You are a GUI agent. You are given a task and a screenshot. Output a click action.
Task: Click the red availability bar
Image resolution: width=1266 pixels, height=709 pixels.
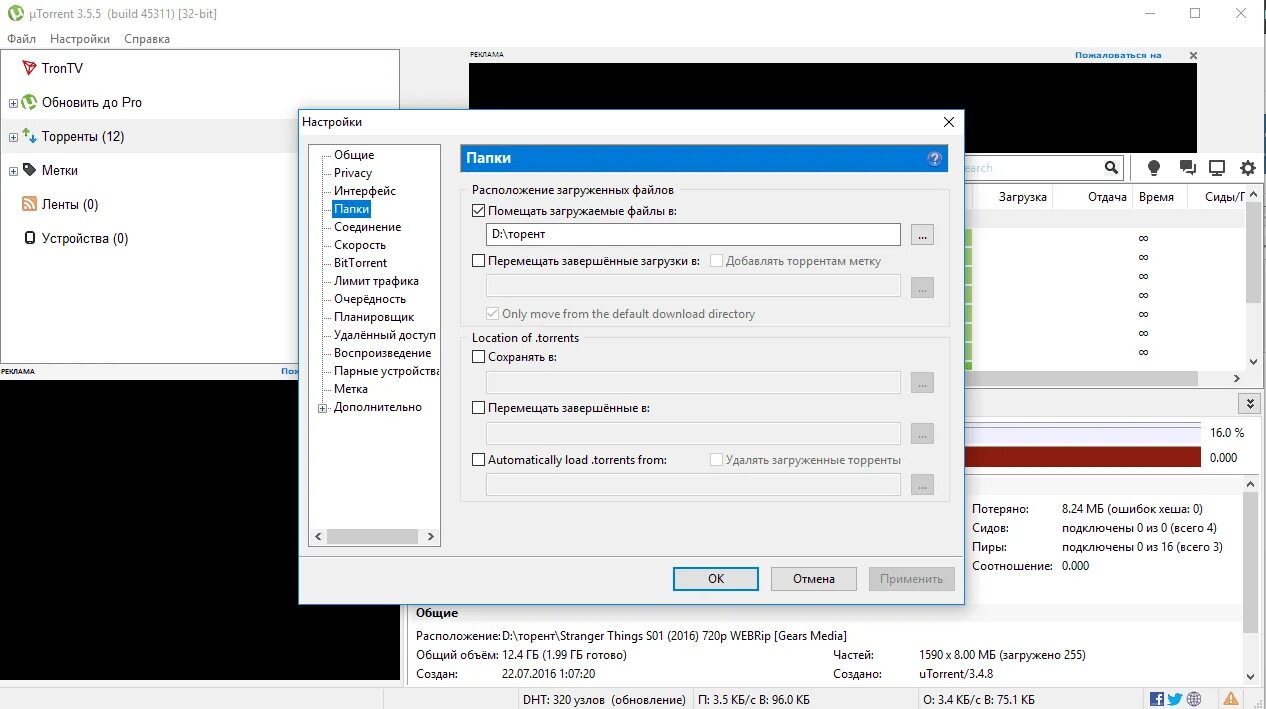click(x=1082, y=457)
